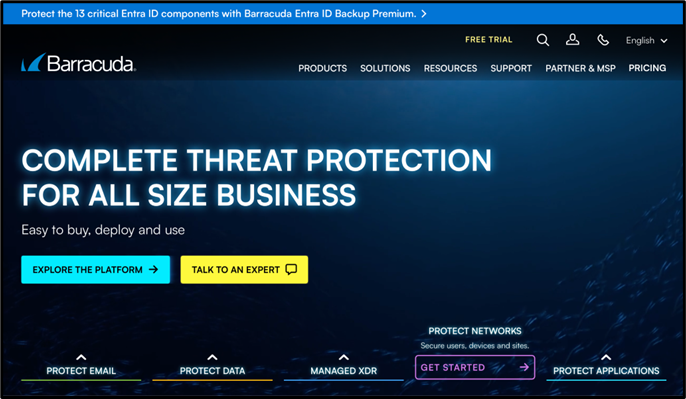Click the Entra ID Backup Premium banner text
Screen dimensions: 686x399
(219, 14)
